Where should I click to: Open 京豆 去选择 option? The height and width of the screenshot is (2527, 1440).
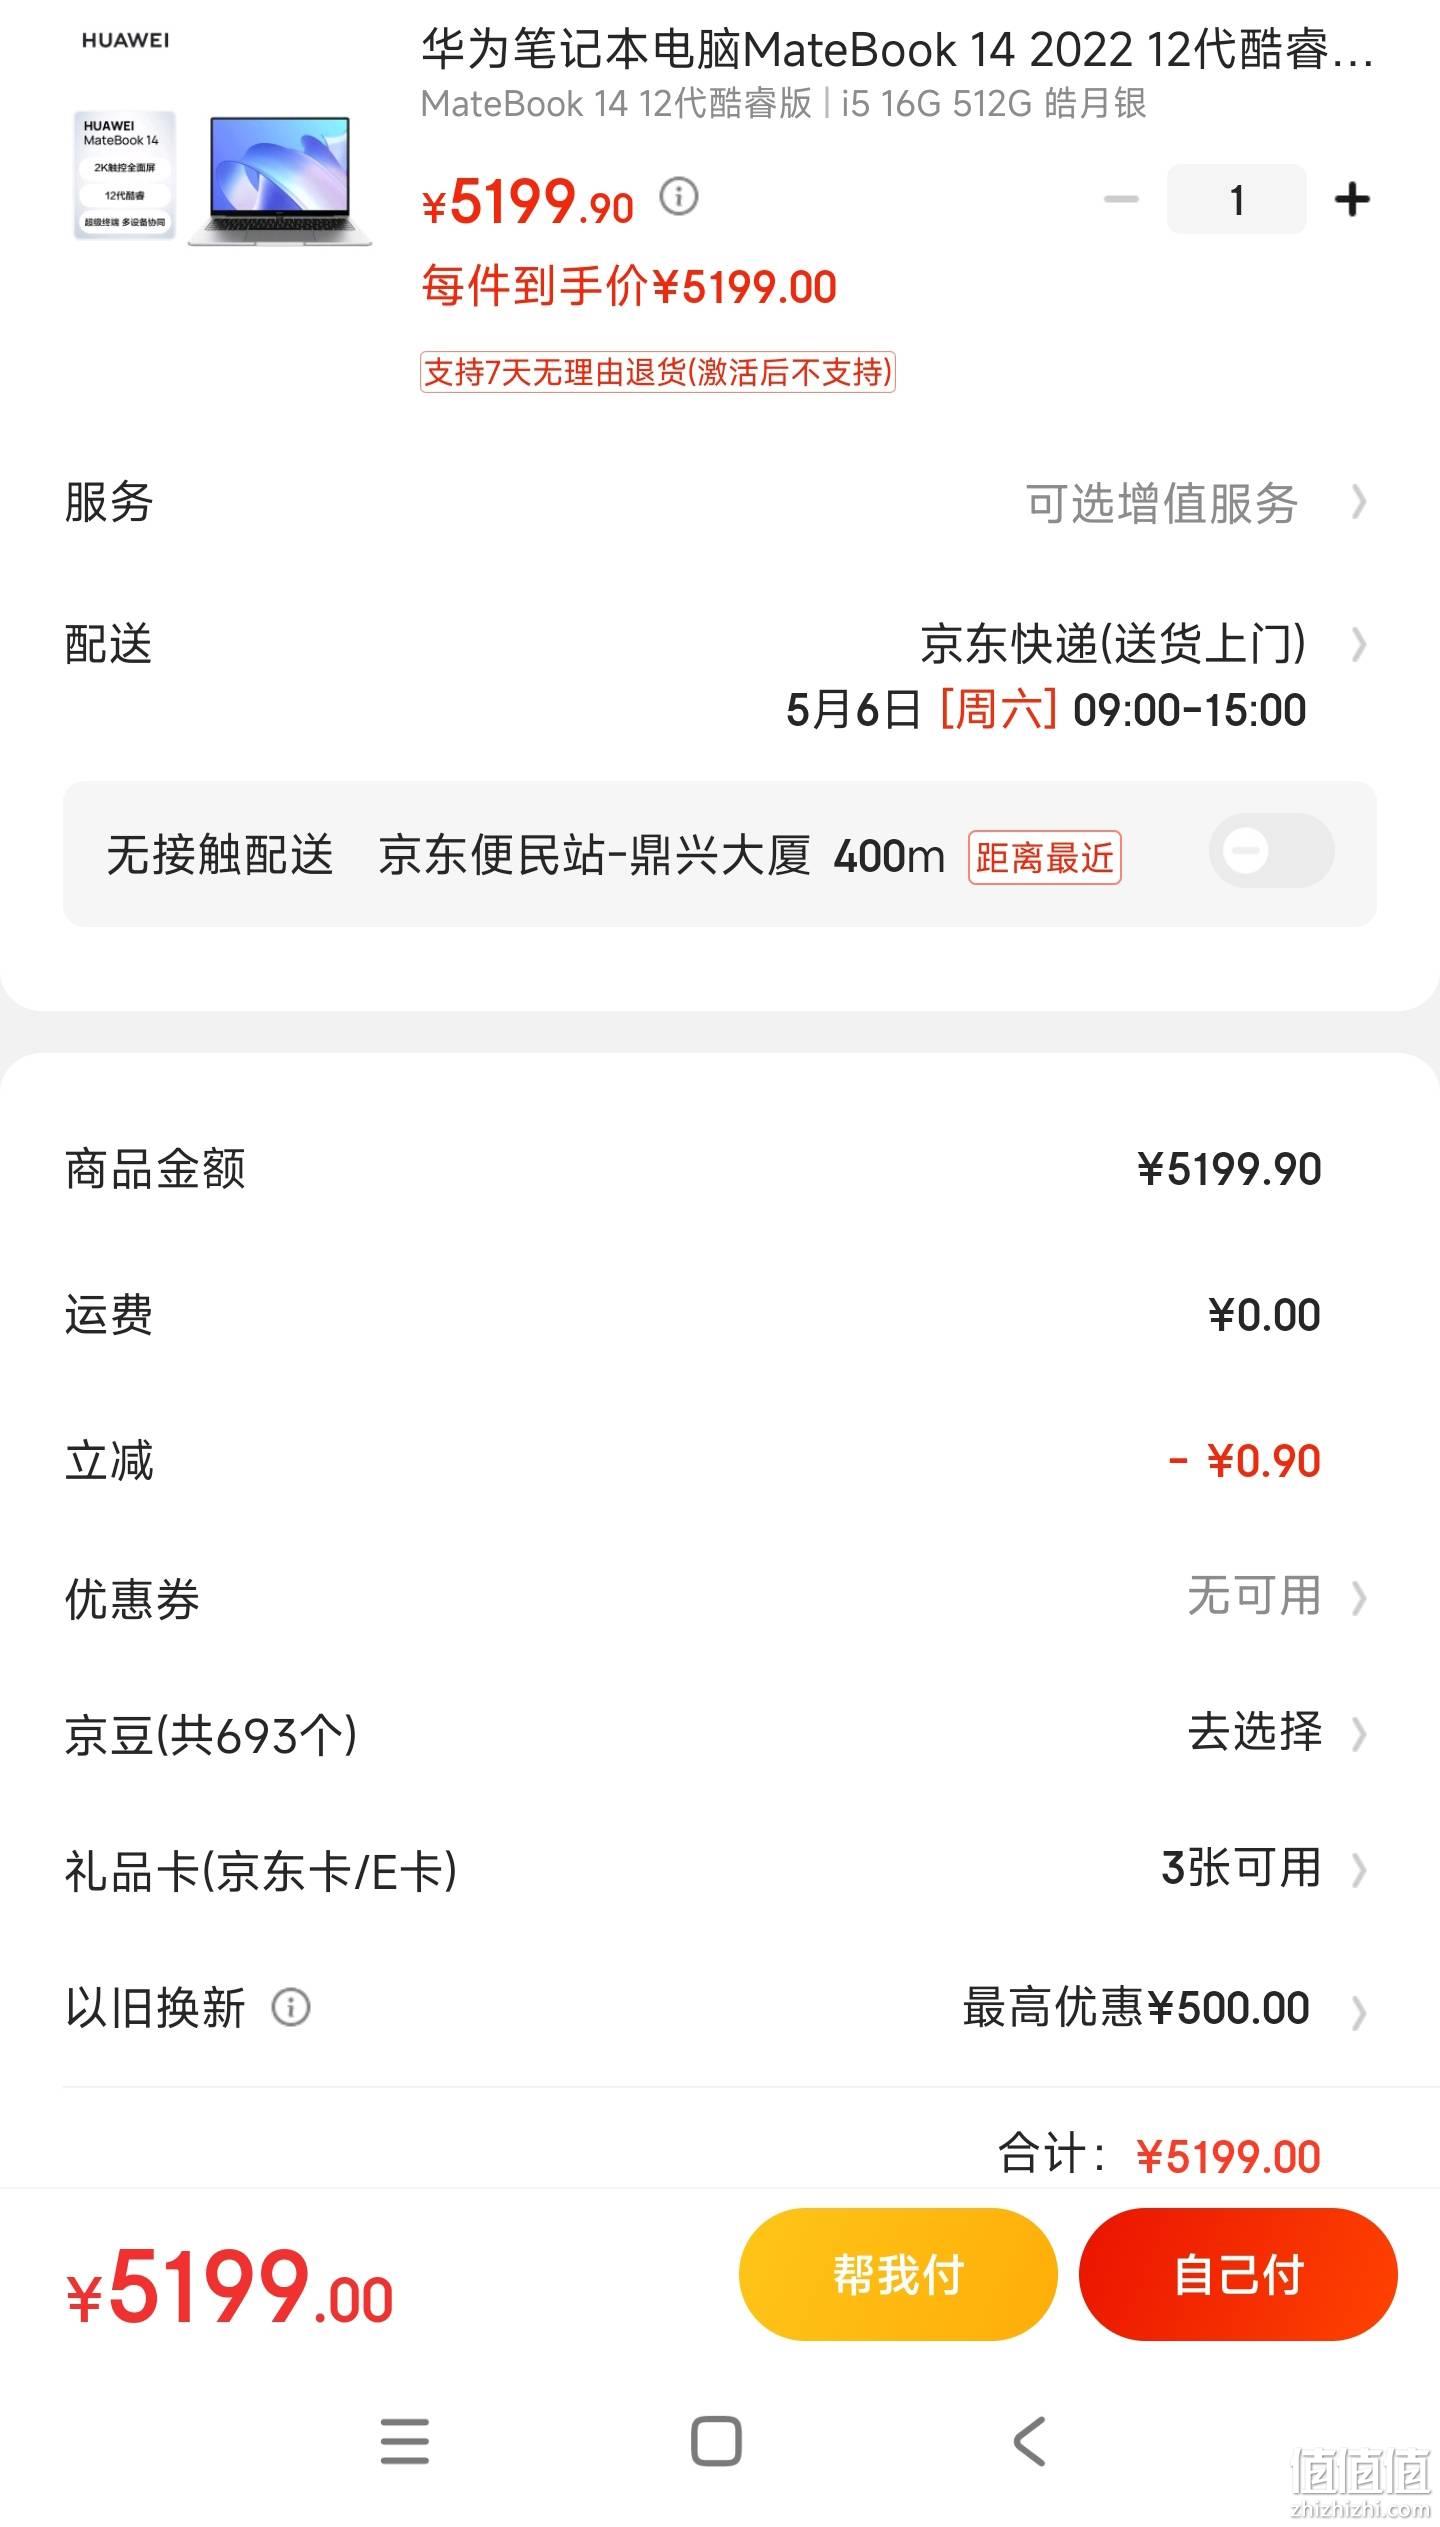[x=1277, y=1732]
